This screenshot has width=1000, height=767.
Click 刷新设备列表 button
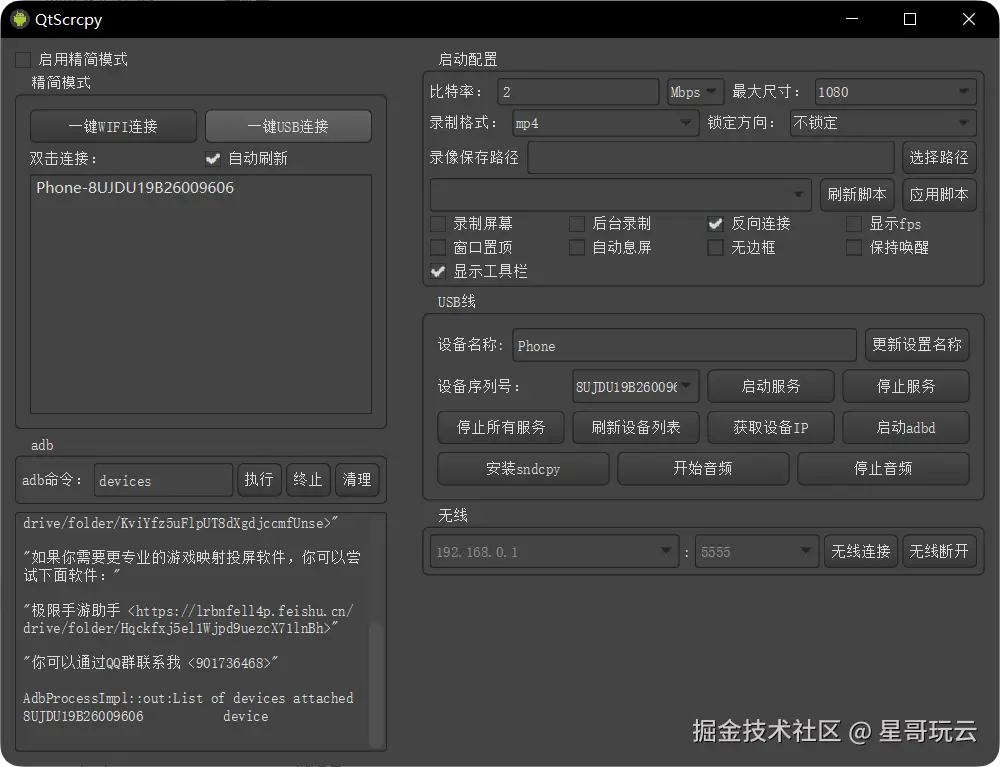coord(636,427)
